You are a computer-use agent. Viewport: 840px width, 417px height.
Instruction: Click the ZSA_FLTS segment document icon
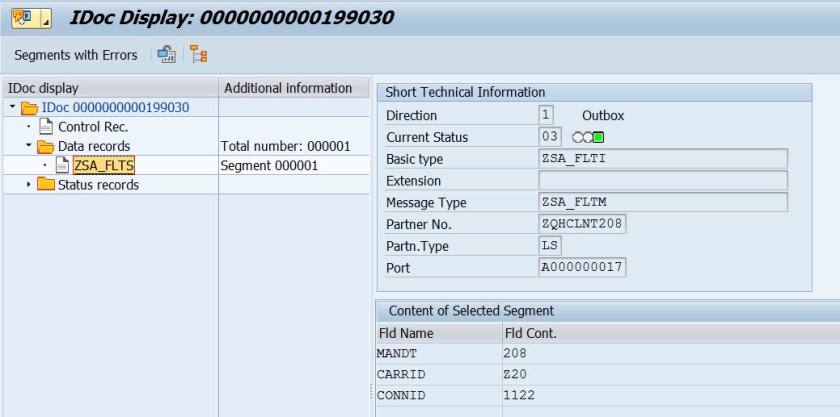[x=63, y=166]
